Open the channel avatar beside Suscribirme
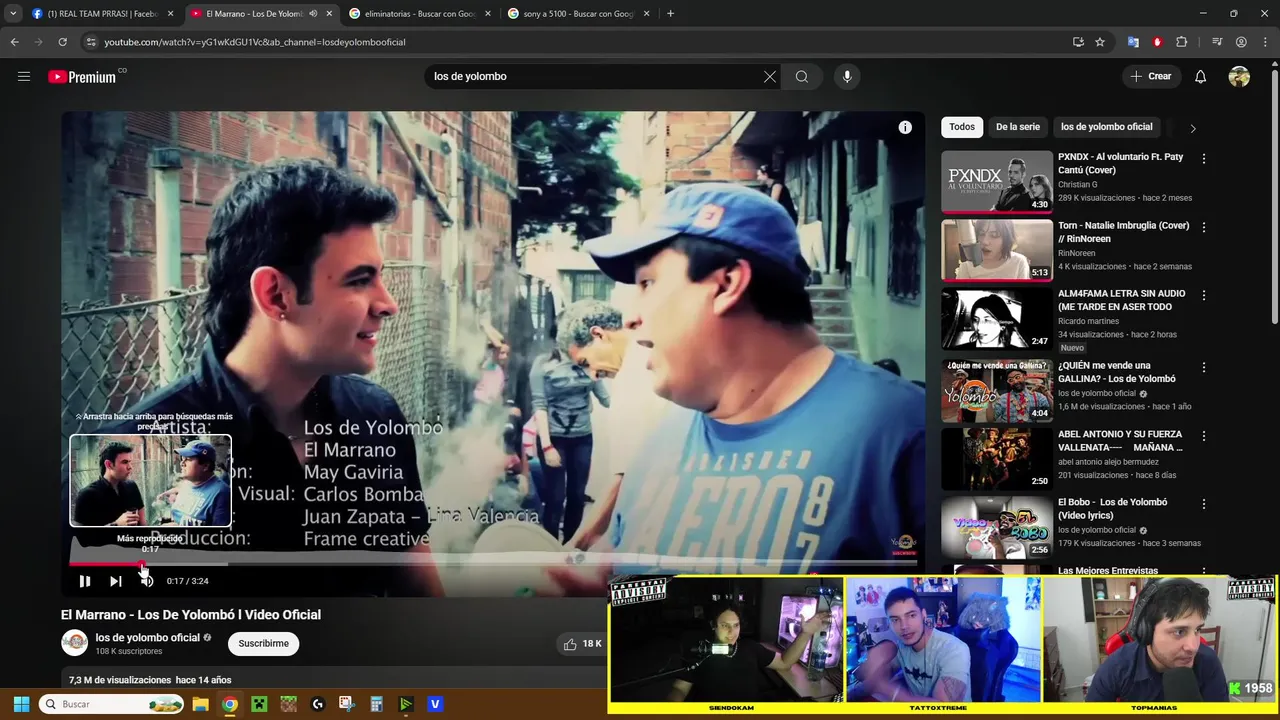 75,643
